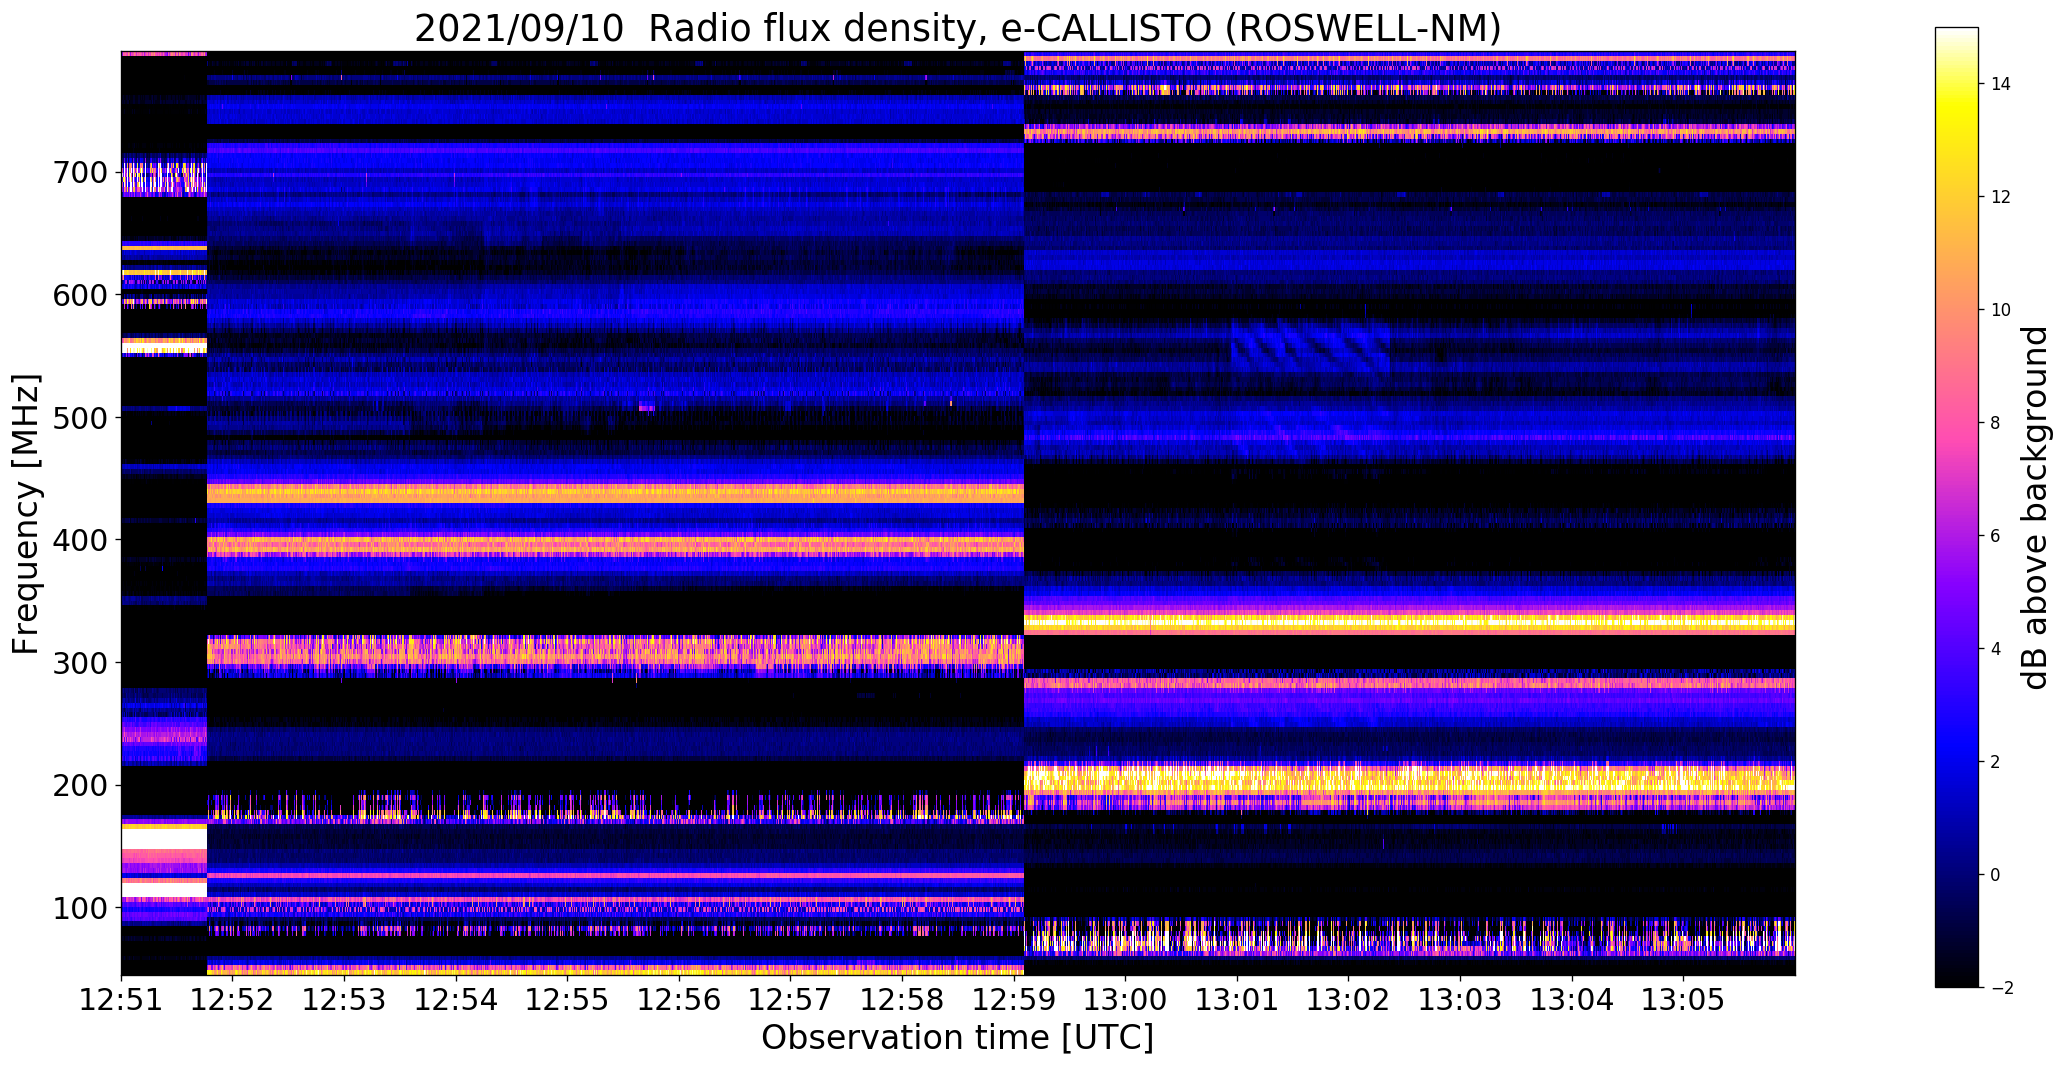The height and width of the screenshot is (1067, 2066).
Task: Click the 'dB above background' colorbar label
Action: coord(2034,507)
